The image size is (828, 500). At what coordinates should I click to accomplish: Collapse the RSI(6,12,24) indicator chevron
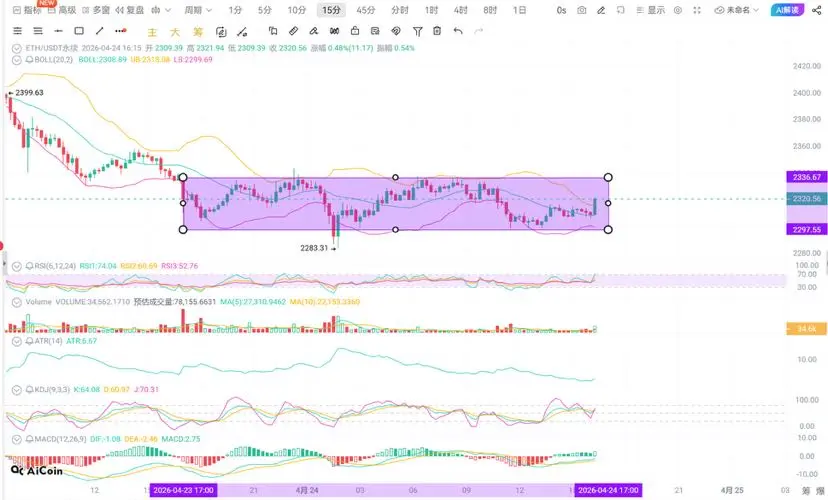(x=16, y=266)
